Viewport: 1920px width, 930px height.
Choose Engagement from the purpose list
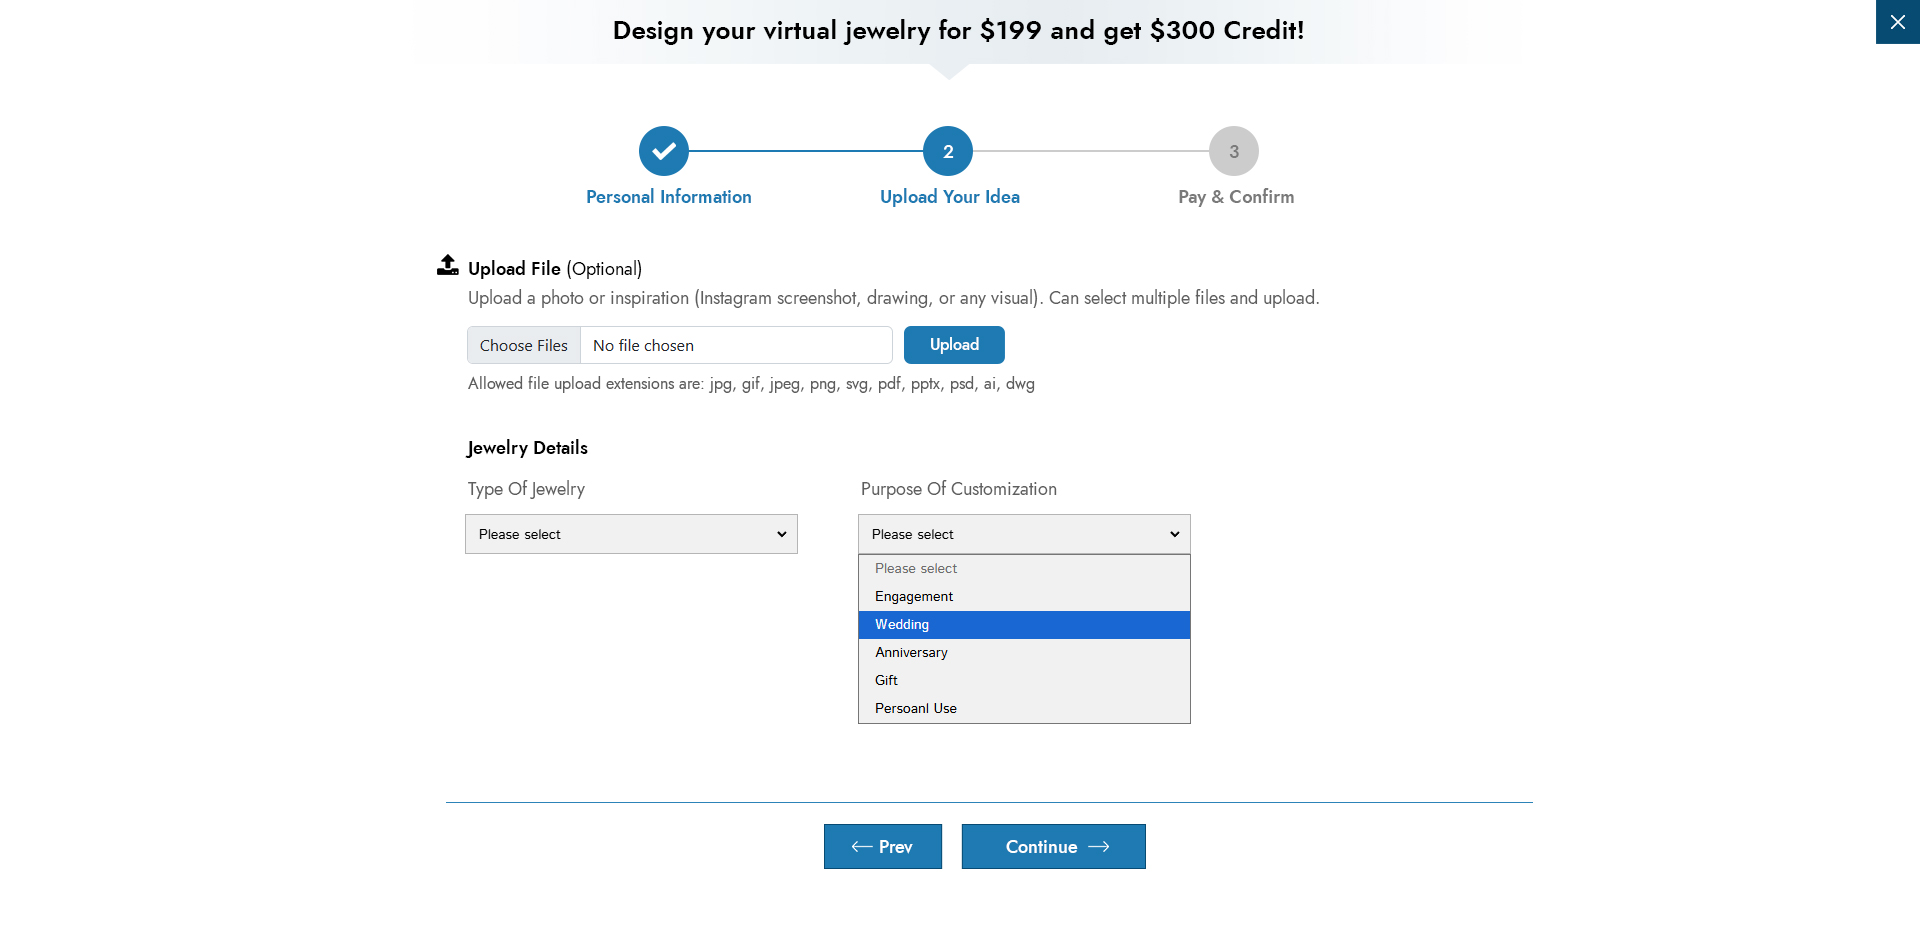coord(914,596)
